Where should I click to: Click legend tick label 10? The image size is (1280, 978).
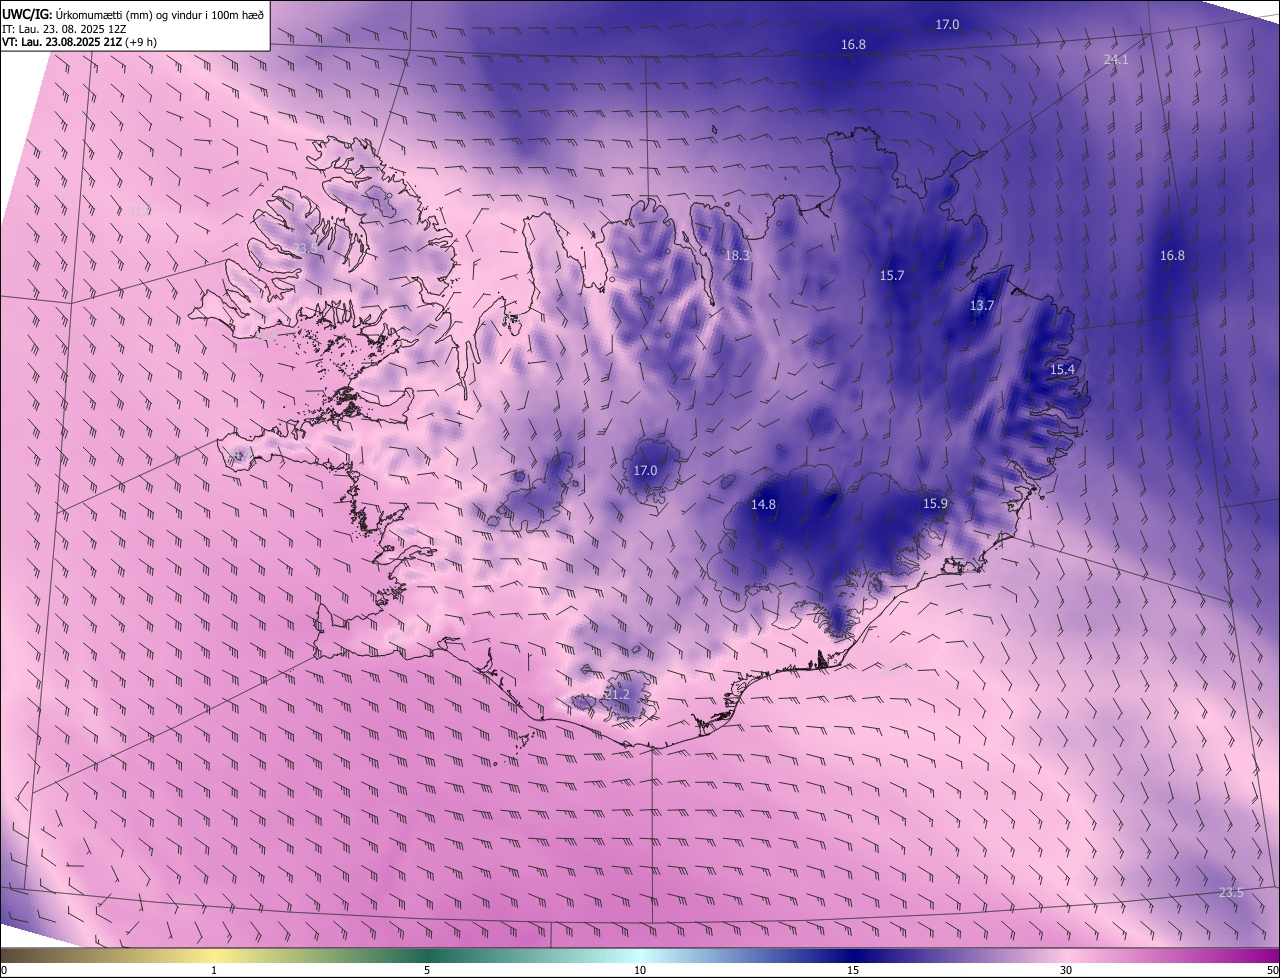click(x=640, y=971)
